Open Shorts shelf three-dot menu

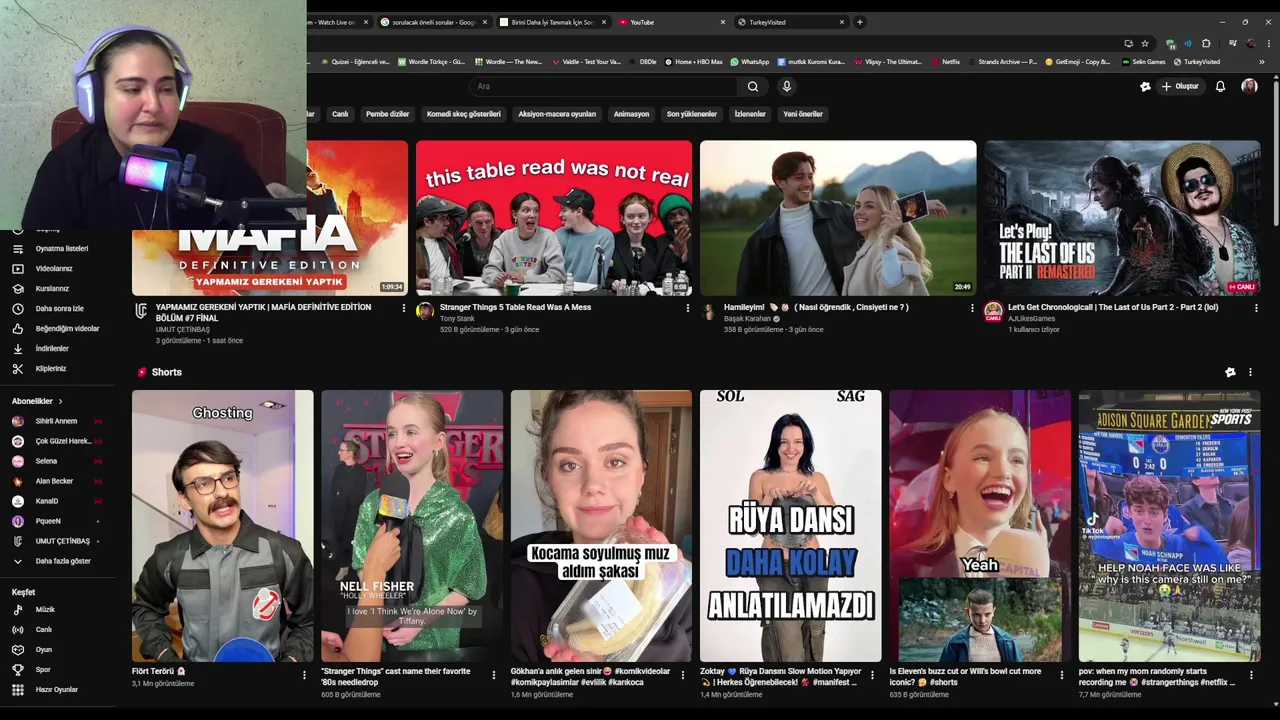point(1250,372)
